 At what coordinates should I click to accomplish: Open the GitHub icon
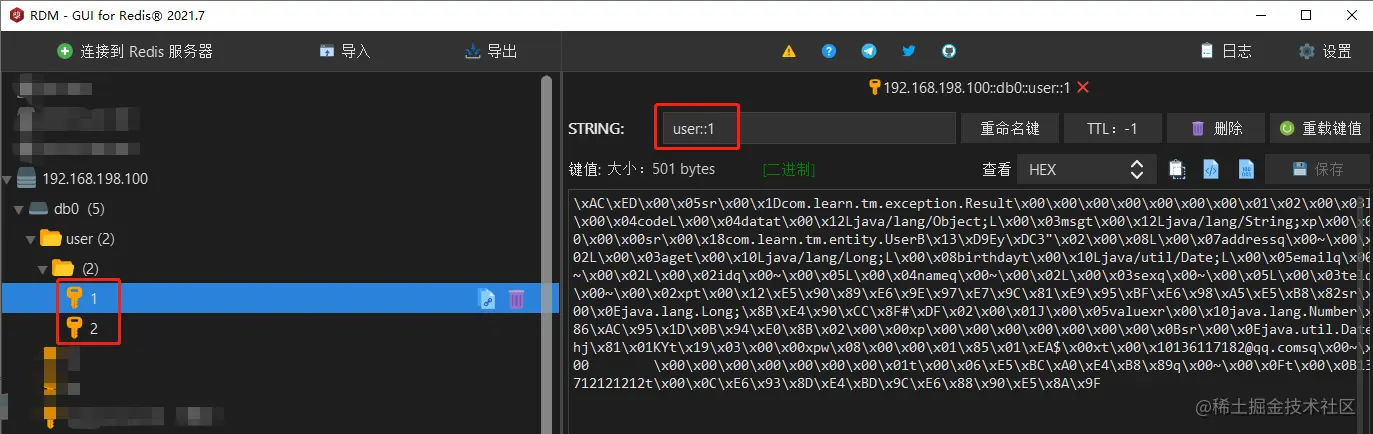[x=948, y=51]
